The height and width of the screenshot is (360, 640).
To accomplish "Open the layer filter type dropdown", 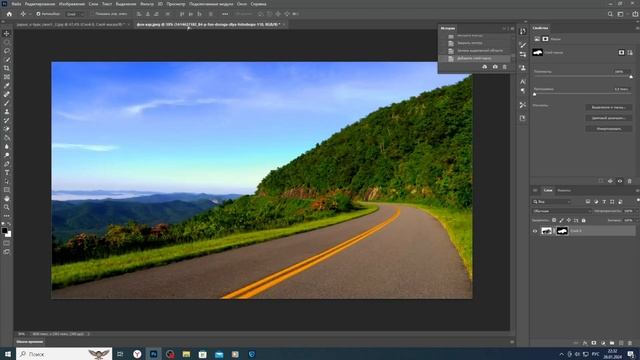I will (x=552, y=202).
